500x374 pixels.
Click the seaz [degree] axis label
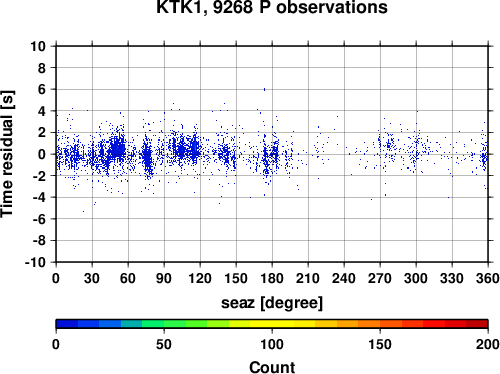272,303
